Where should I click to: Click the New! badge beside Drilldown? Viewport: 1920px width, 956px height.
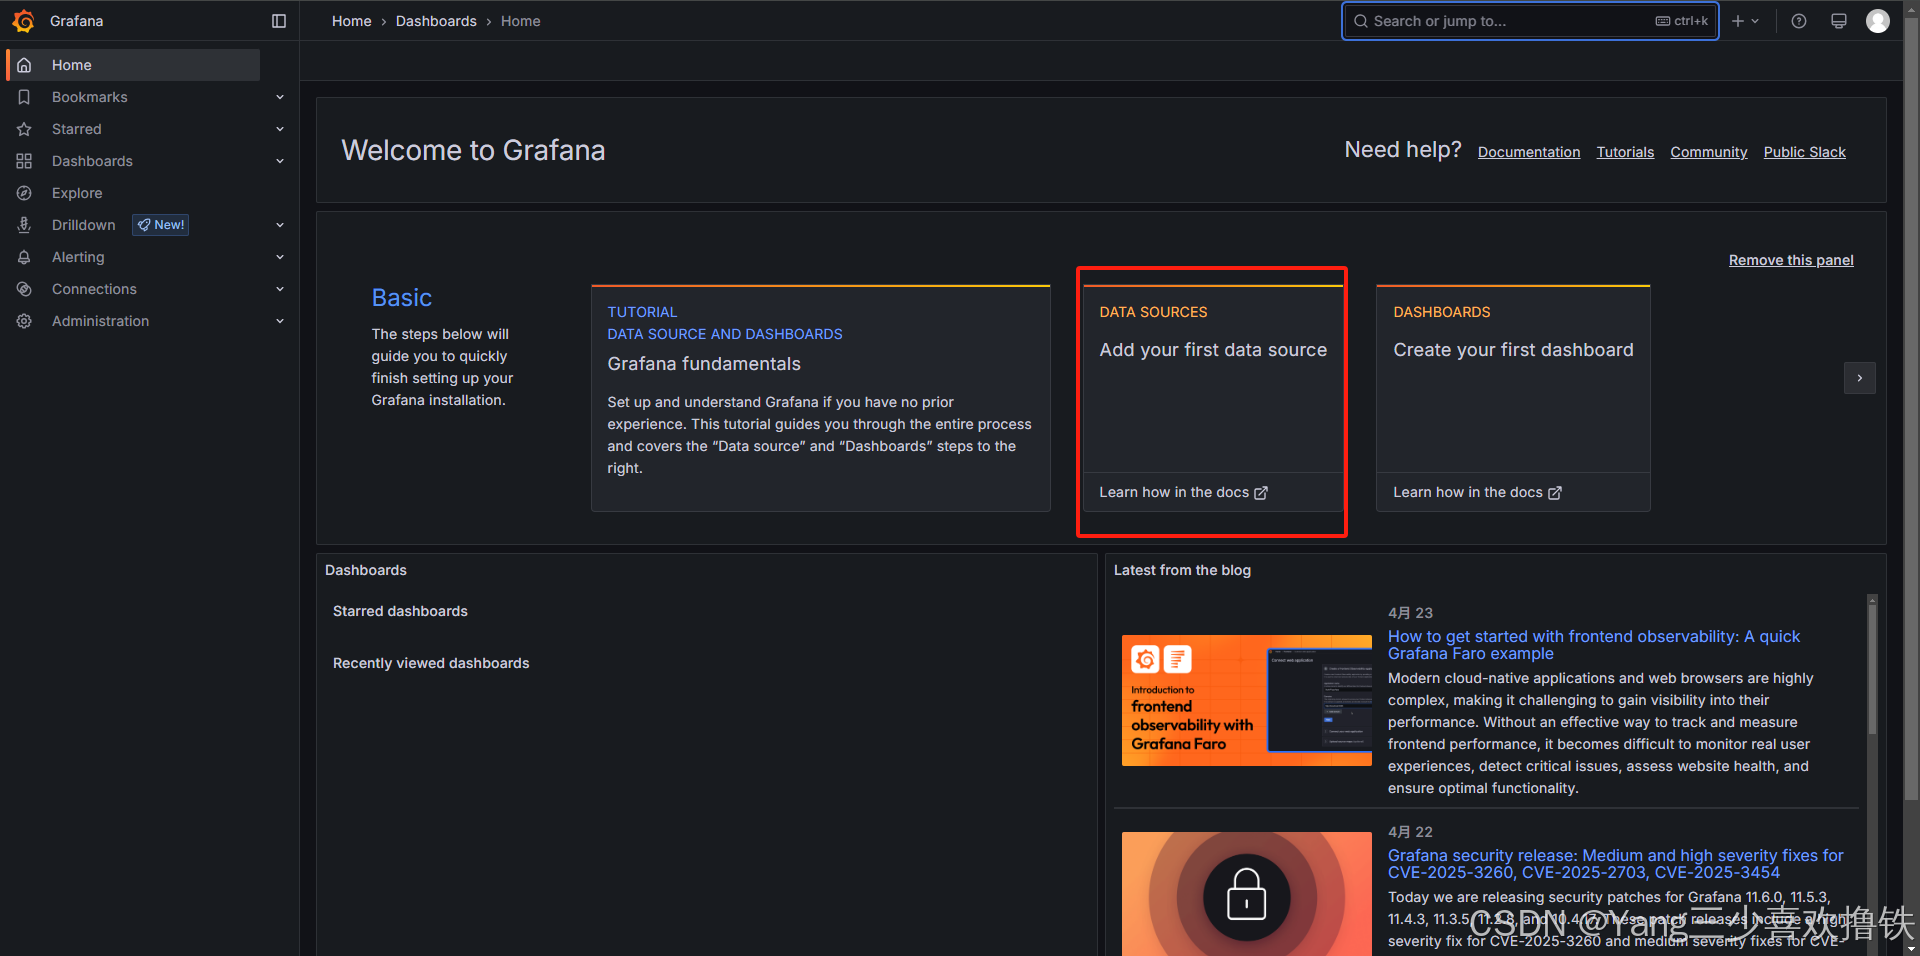tap(161, 225)
